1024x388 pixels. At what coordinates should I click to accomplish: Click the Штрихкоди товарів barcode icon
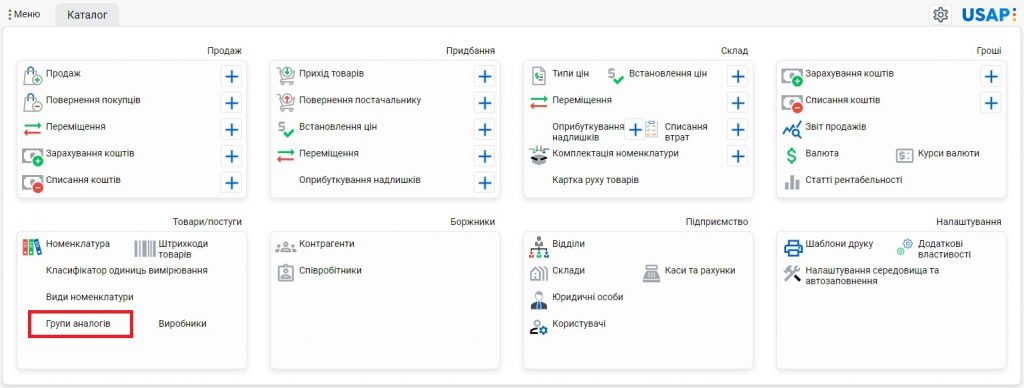click(145, 248)
